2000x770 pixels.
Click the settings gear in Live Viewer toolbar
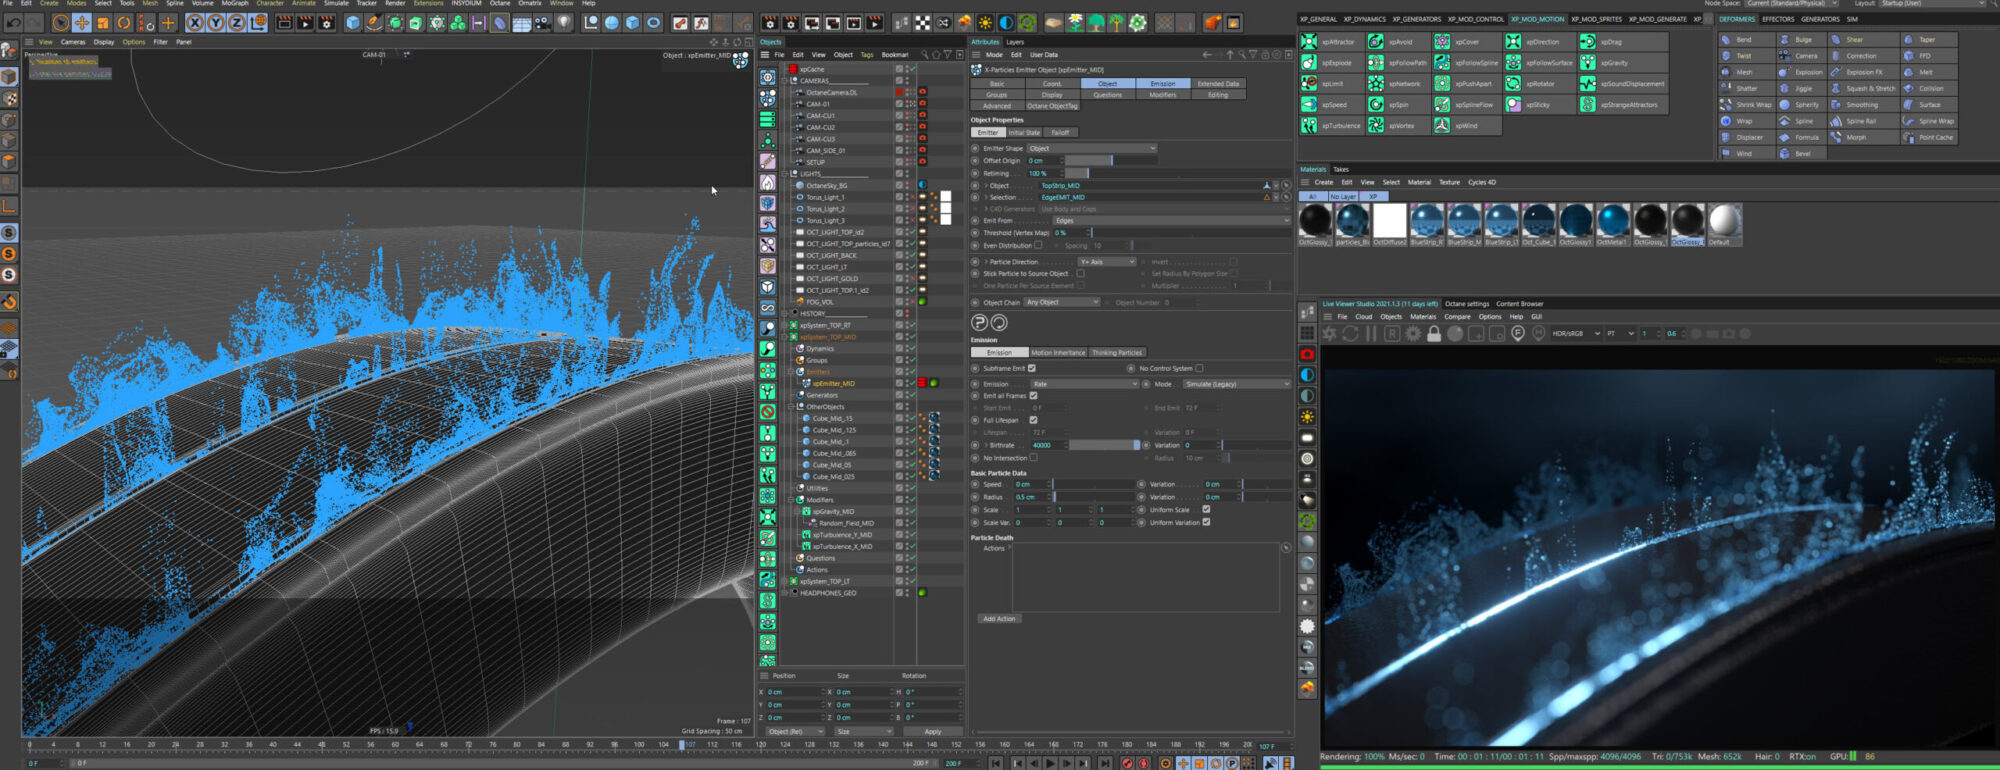click(1413, 334)
